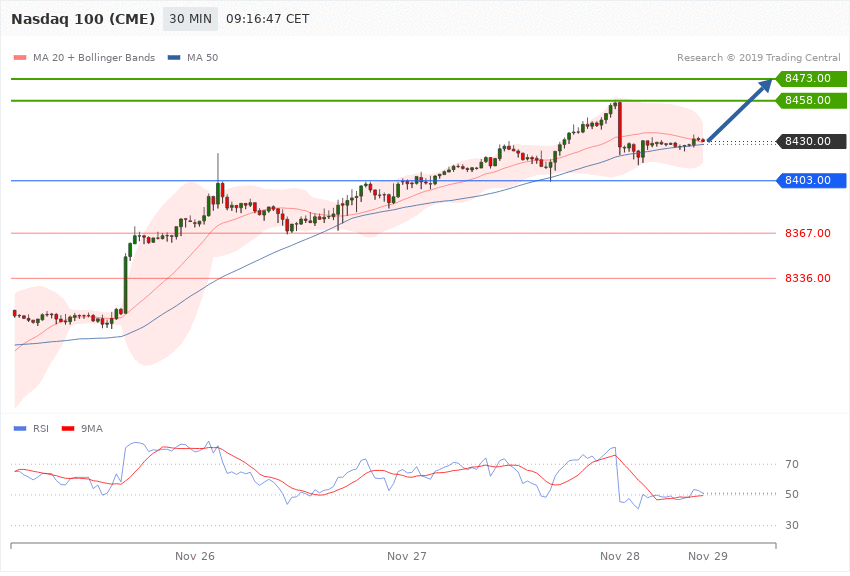Click the 8473.00 green resistance price tag

click(812, 79)
